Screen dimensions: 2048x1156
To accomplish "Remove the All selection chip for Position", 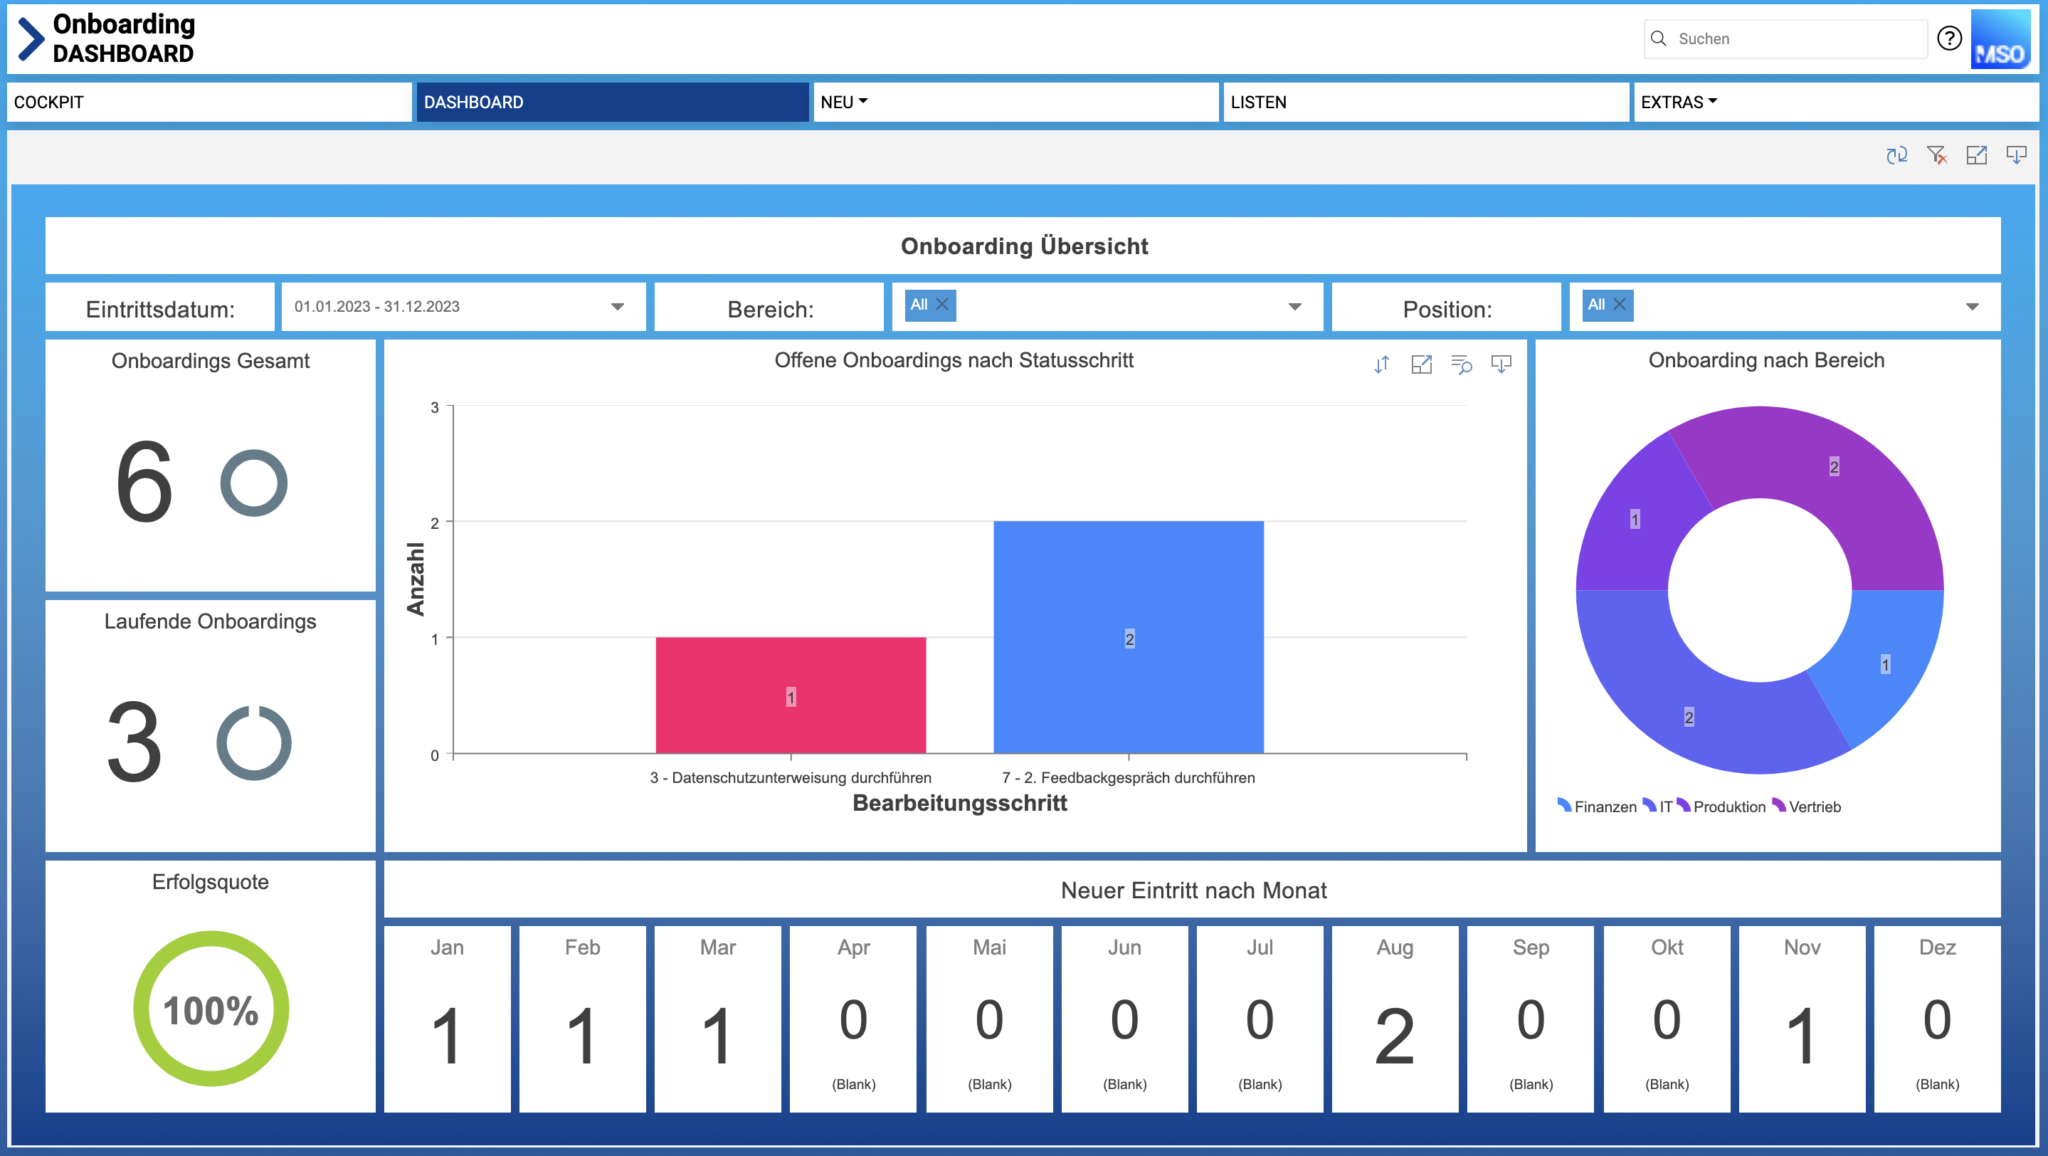I will coord(1618,304).
